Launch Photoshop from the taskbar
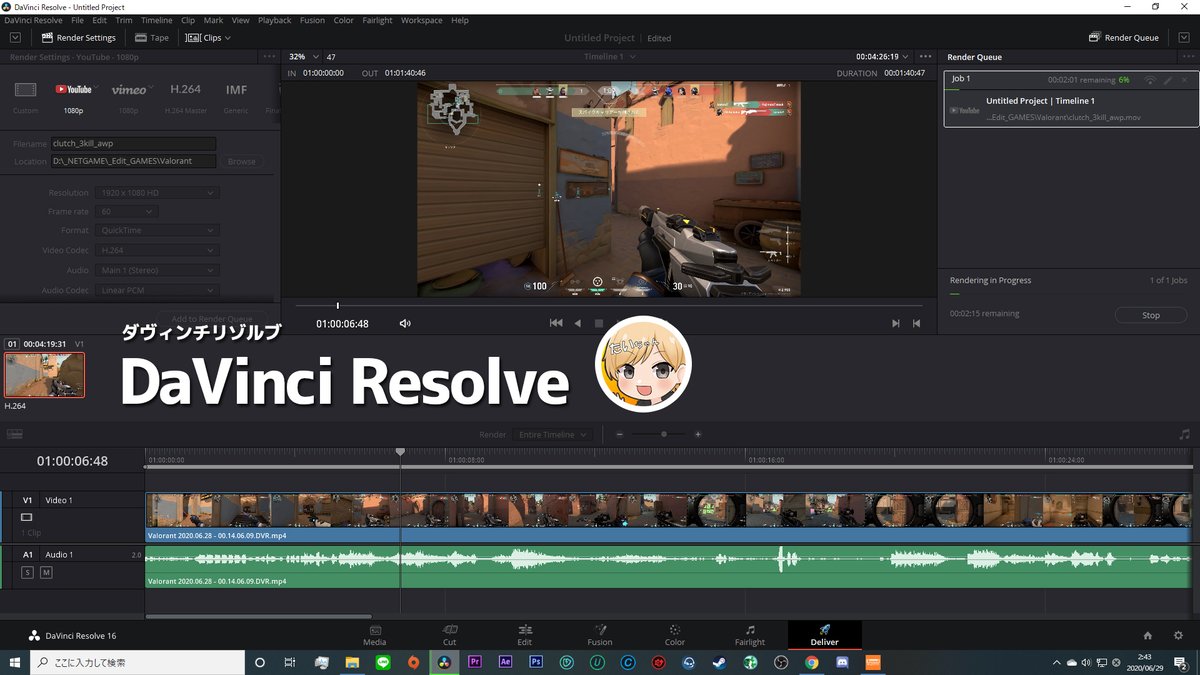Image resolution: width=1200 pixels, height=675 pixels. coord(536,662)
